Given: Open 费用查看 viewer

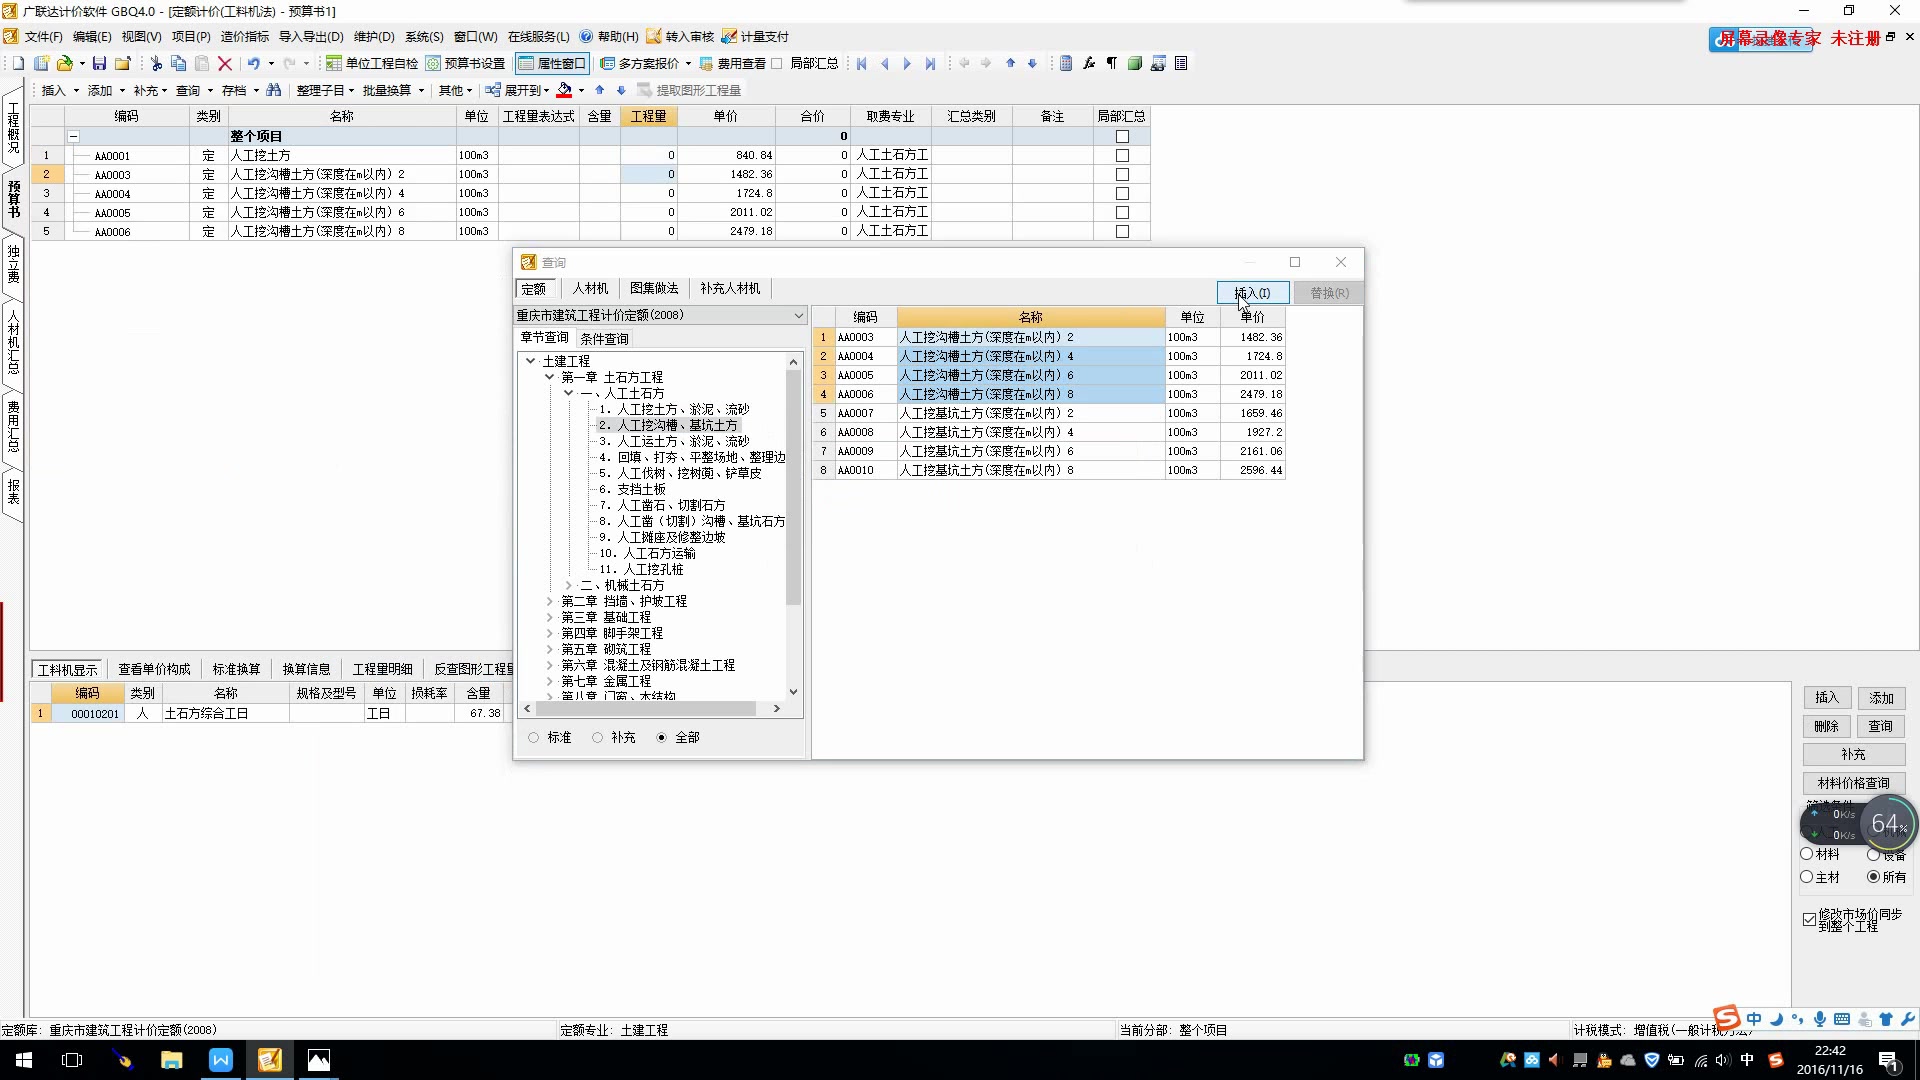Looking at the screenshot, I should click(732, 63).
